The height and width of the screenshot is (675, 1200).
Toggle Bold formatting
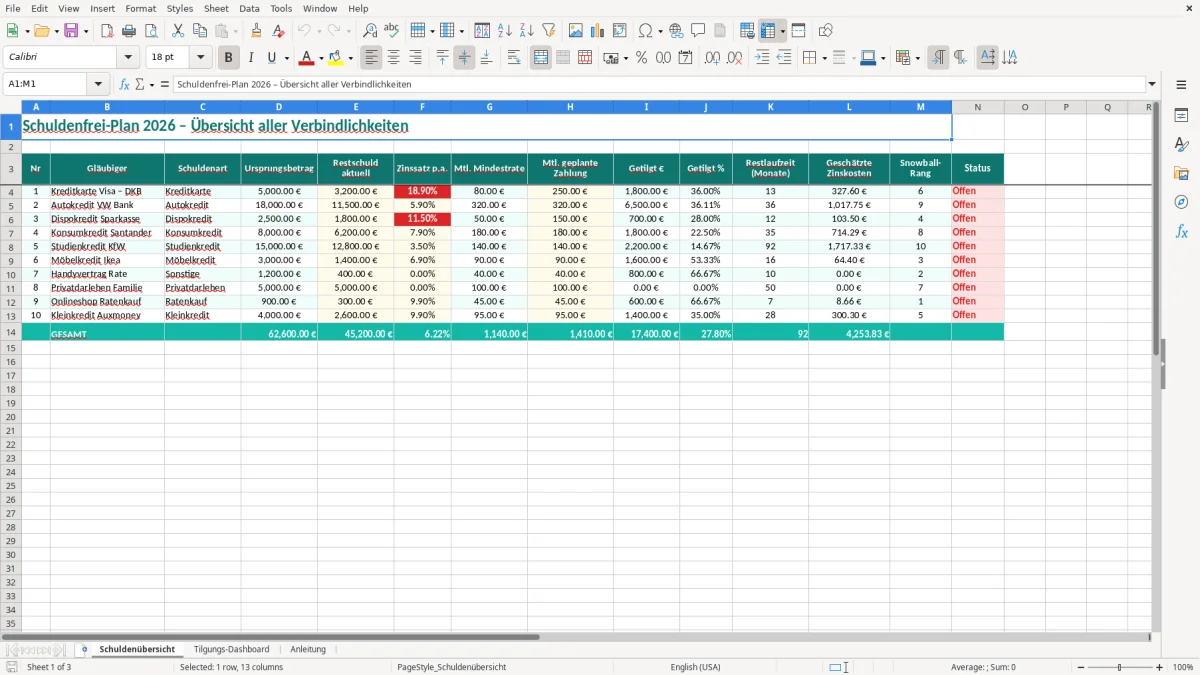[229, 58]
